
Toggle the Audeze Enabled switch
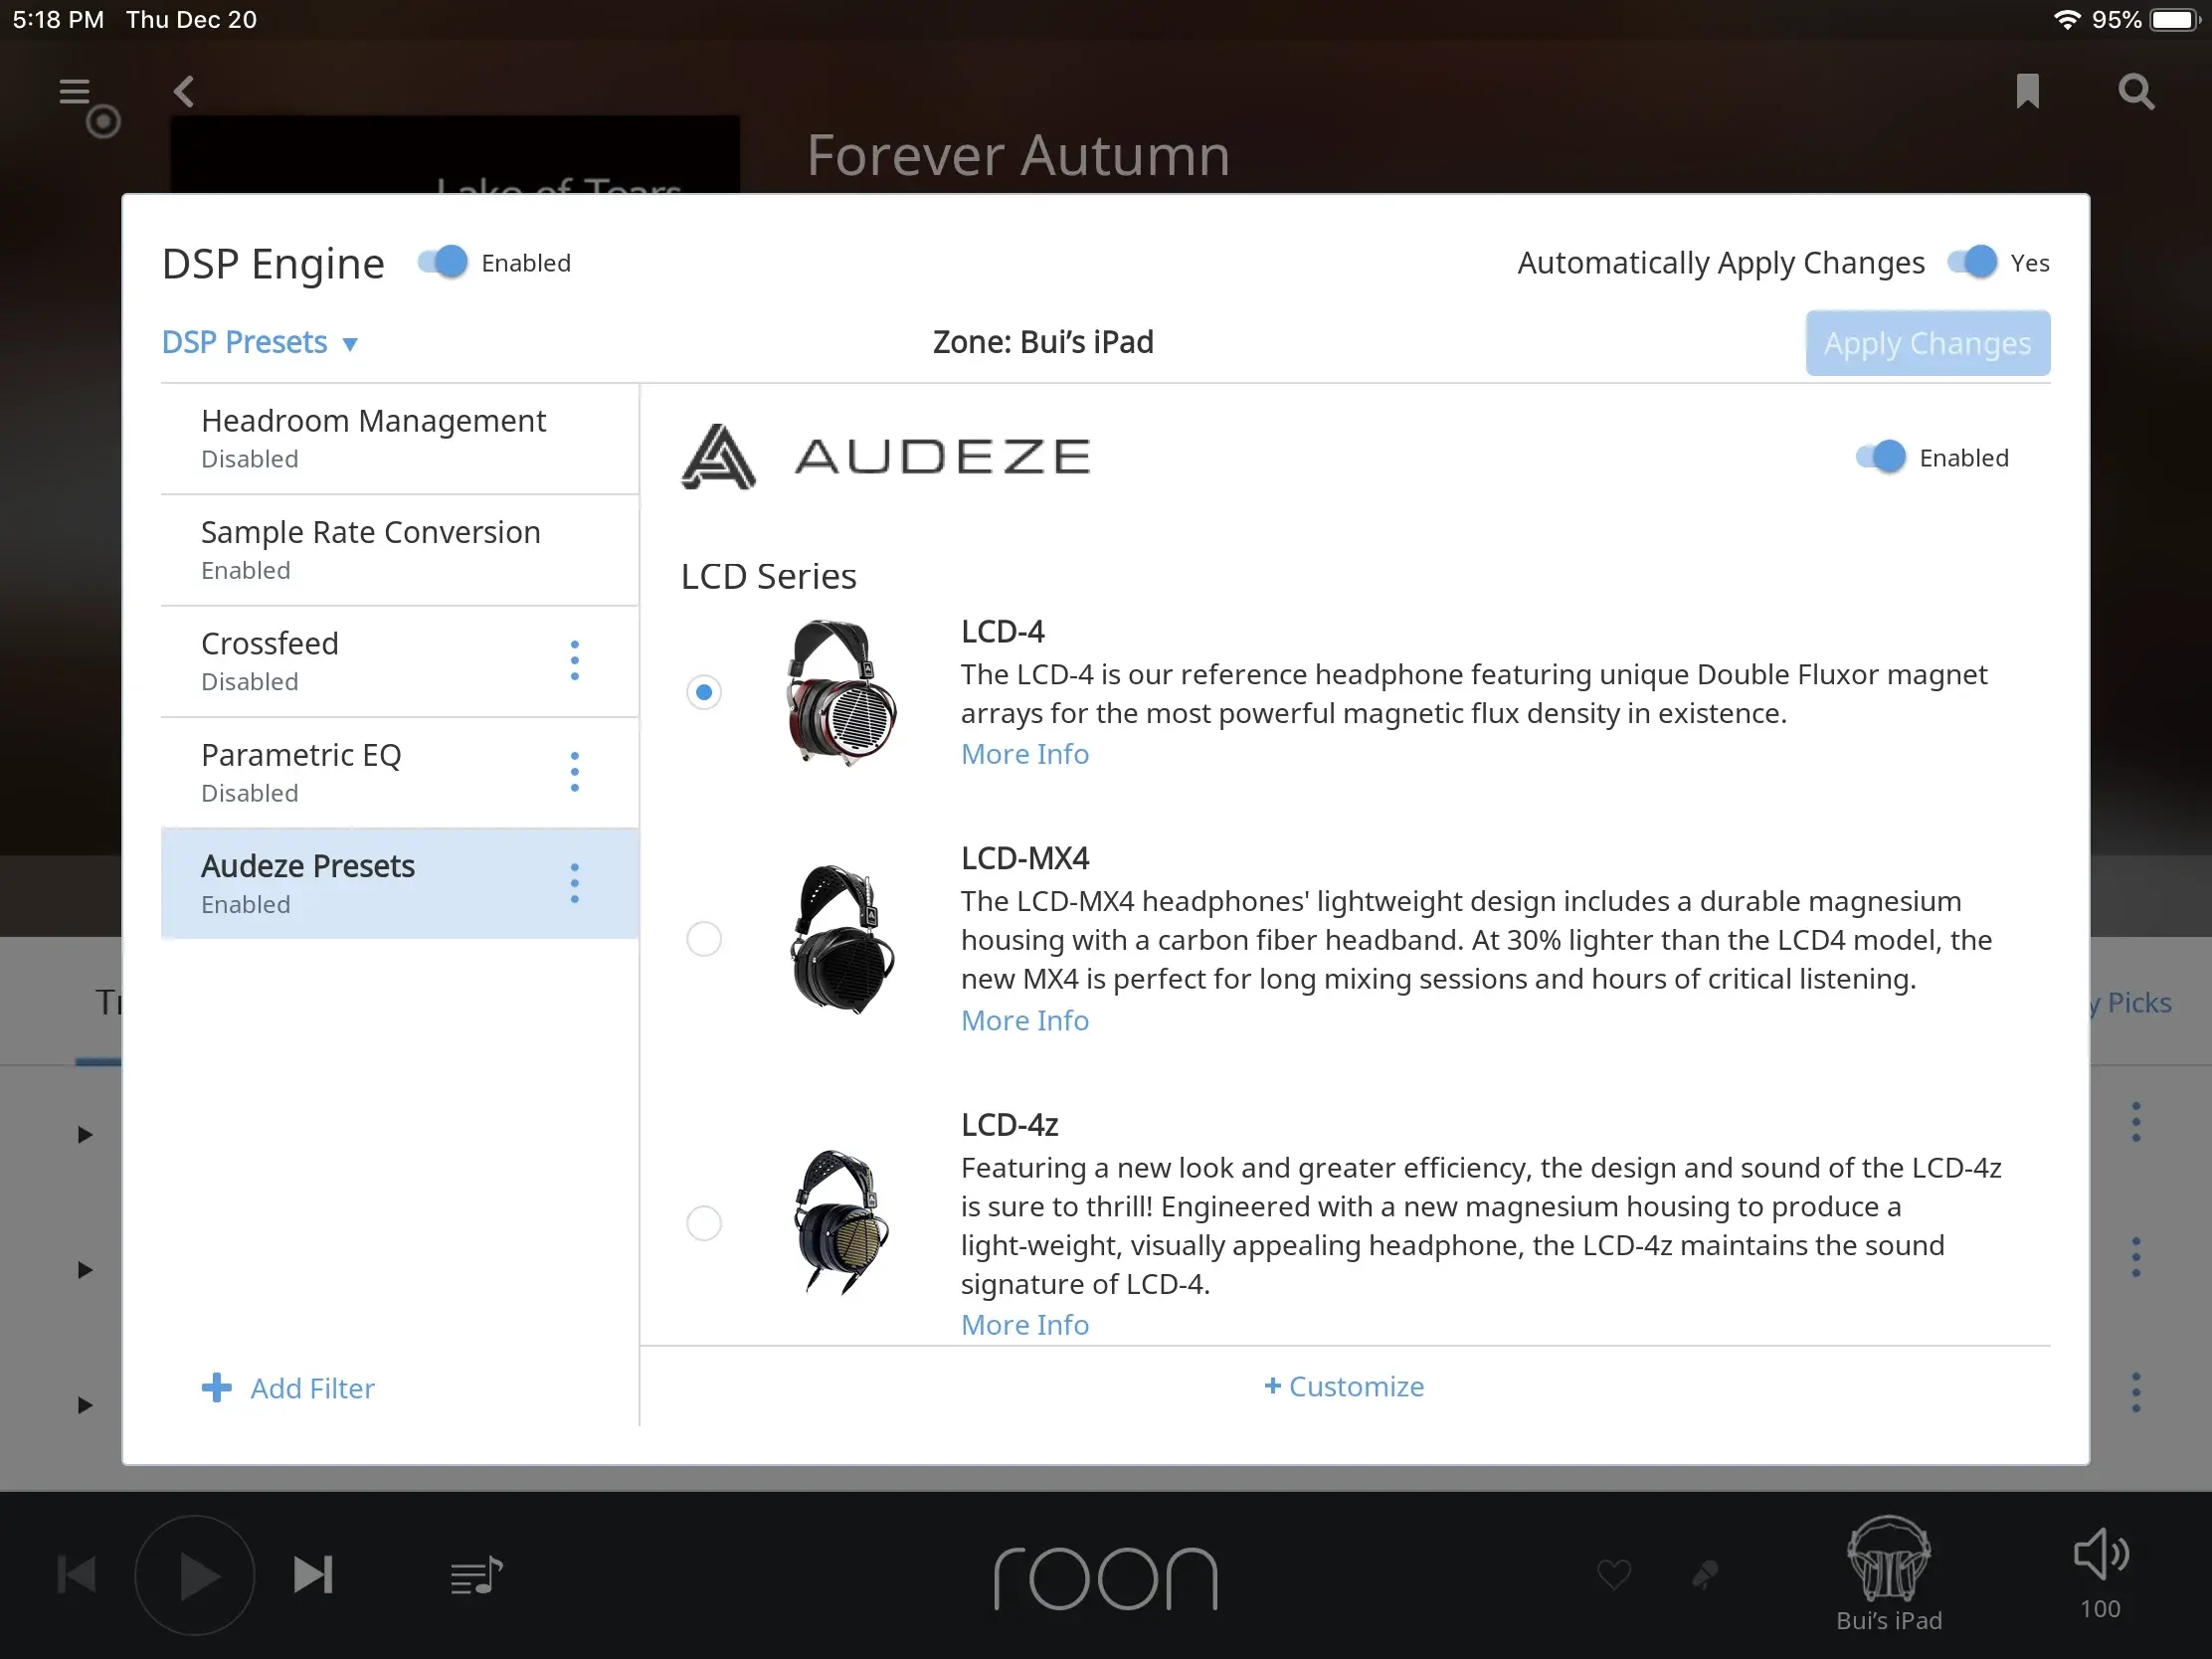(1881, 458)
